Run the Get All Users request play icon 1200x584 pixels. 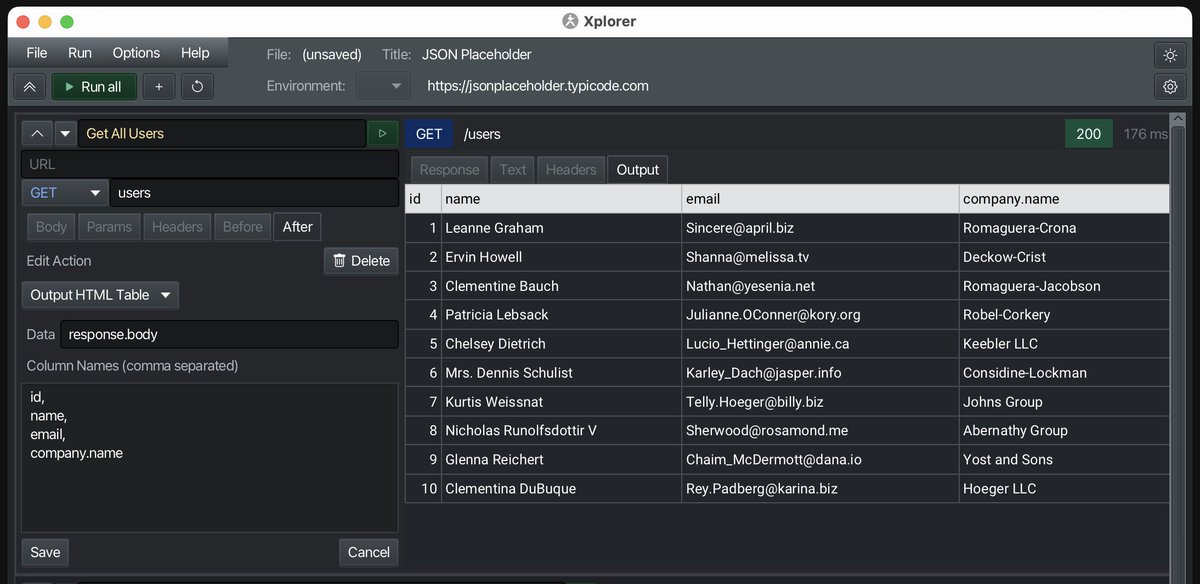click(382, 133)
